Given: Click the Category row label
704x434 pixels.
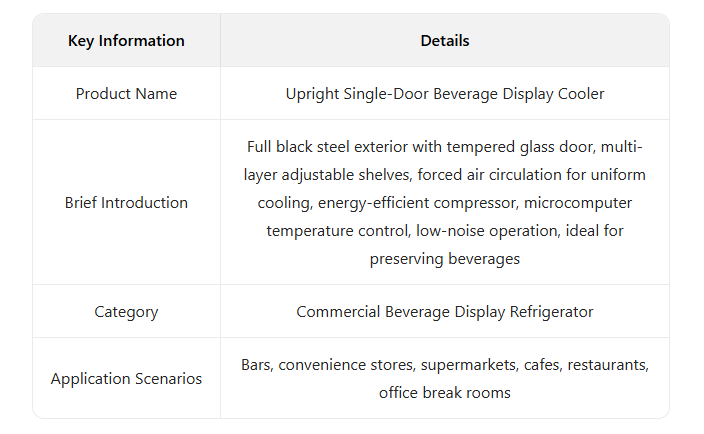Looking at the screenshot, I should [x=126, y=312].
